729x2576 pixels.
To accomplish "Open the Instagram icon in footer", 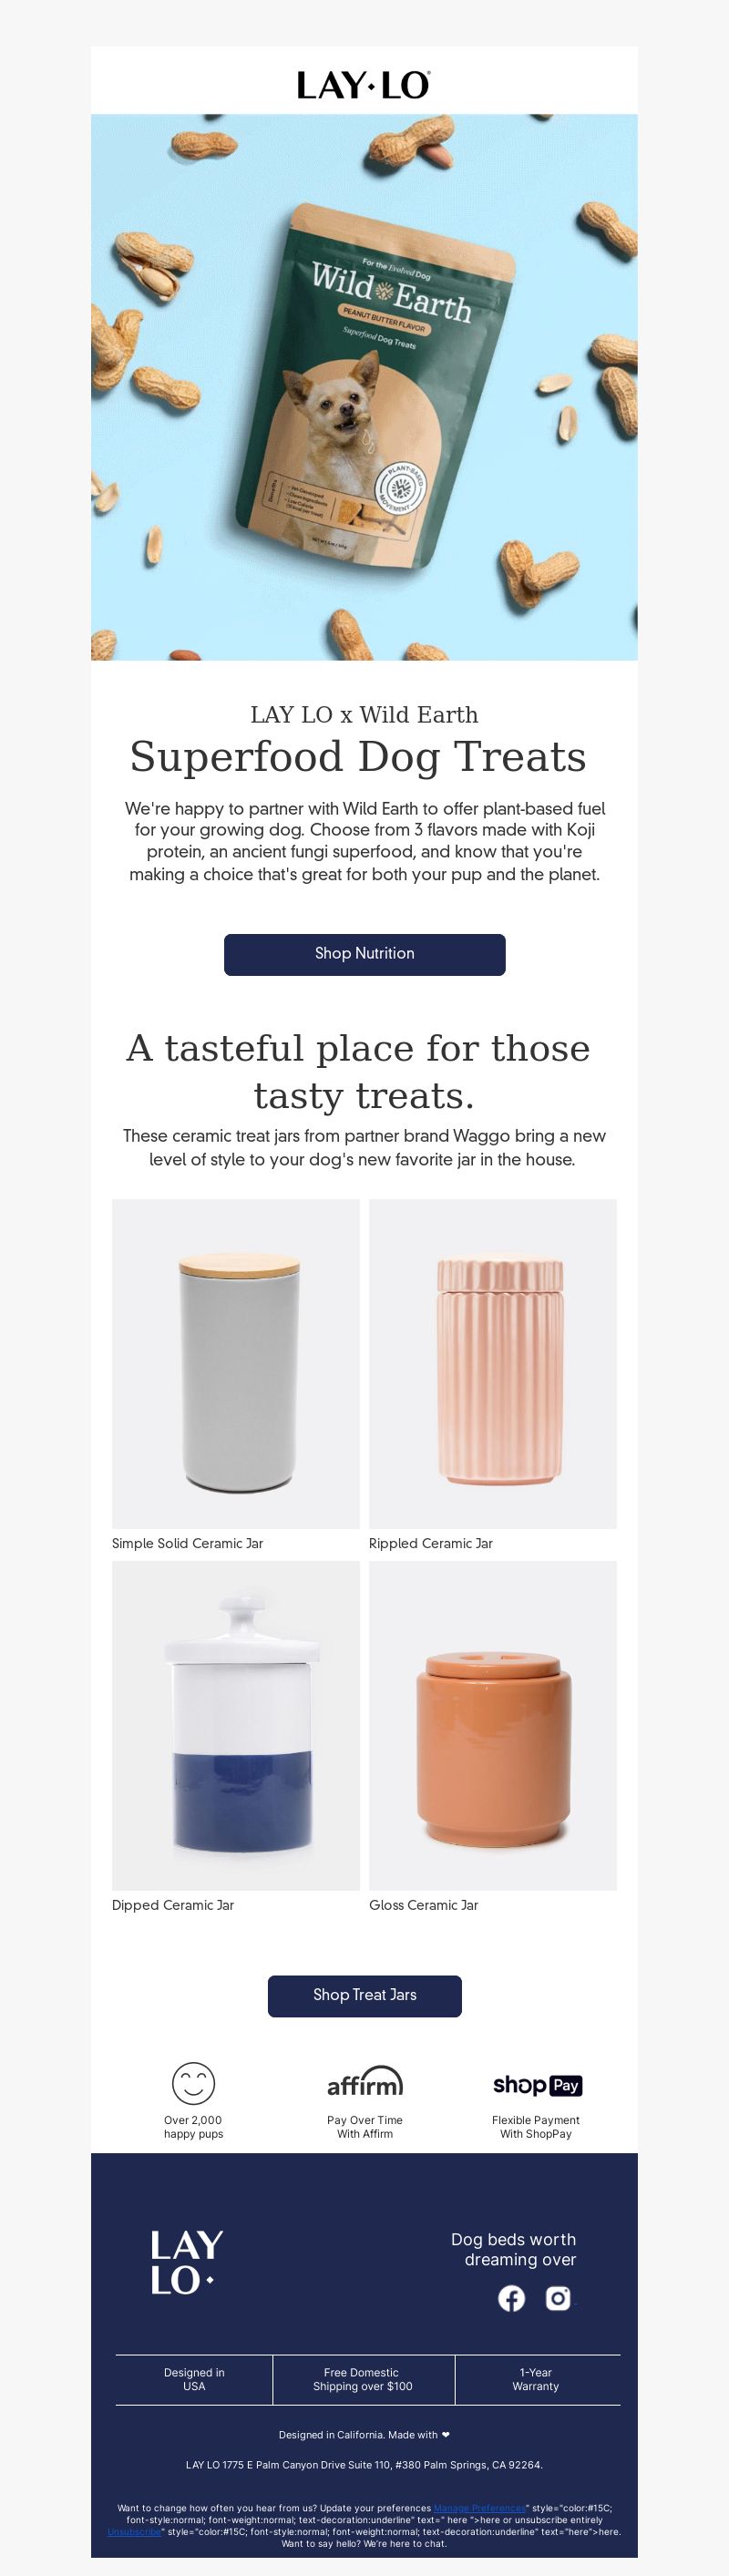I will 558,2298.
